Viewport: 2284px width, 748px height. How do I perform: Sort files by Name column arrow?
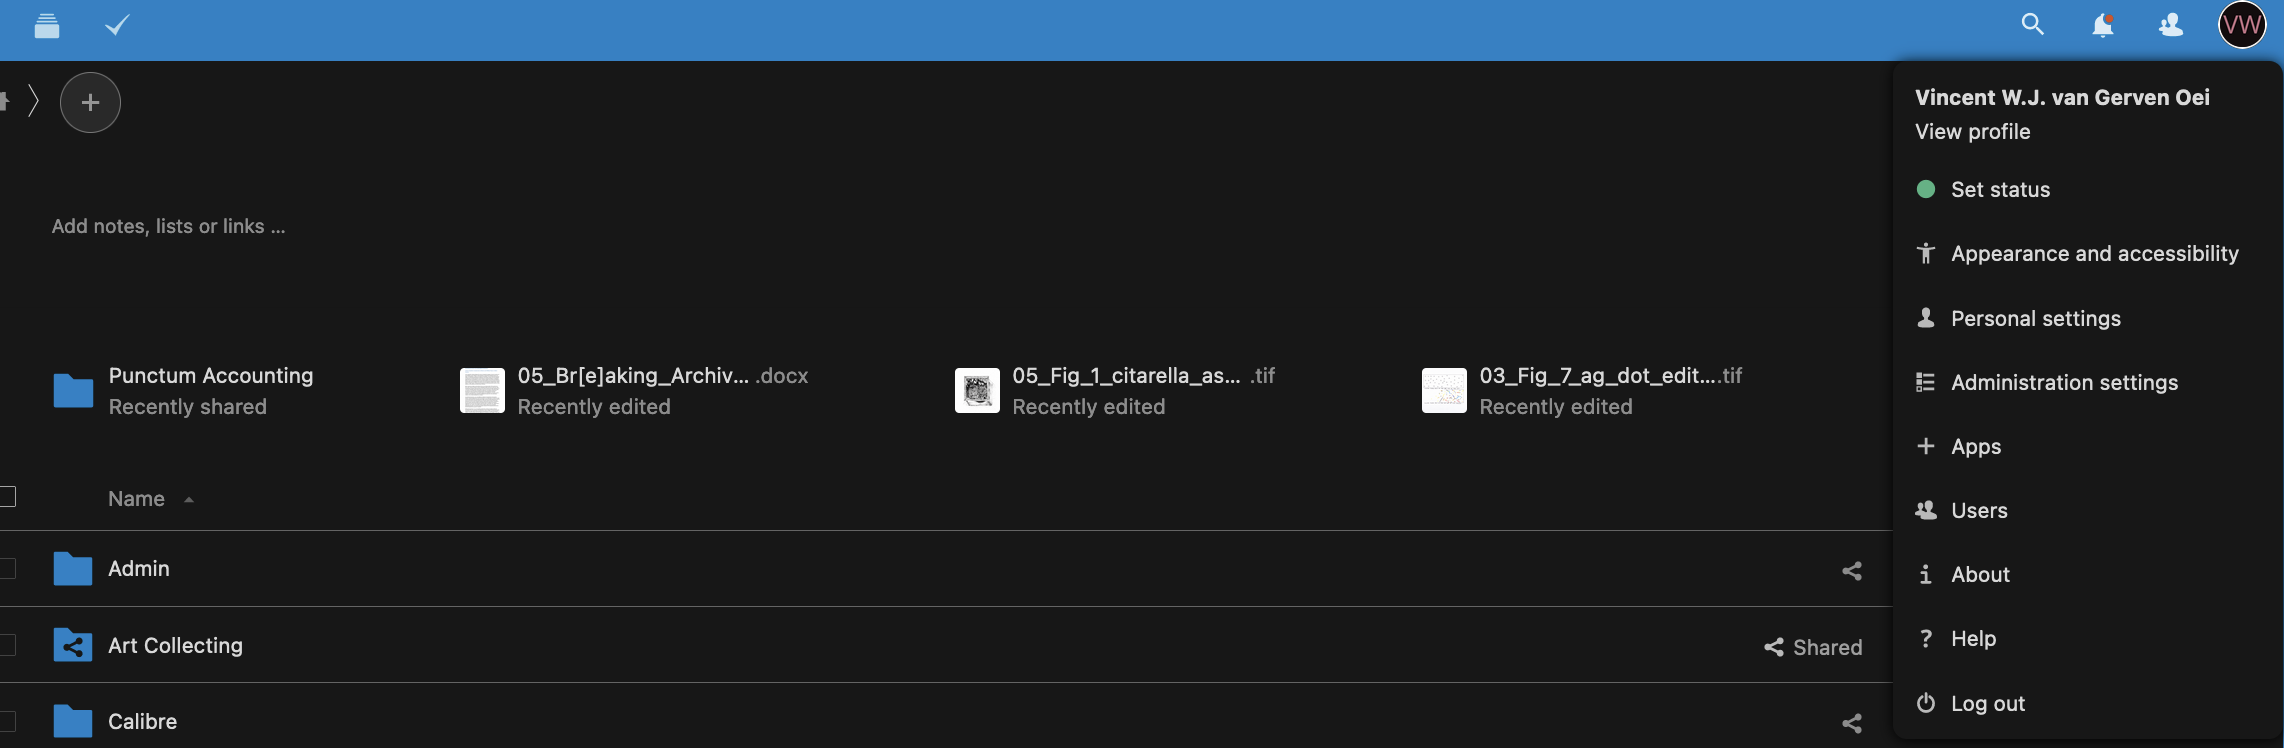tap(189, 499)
